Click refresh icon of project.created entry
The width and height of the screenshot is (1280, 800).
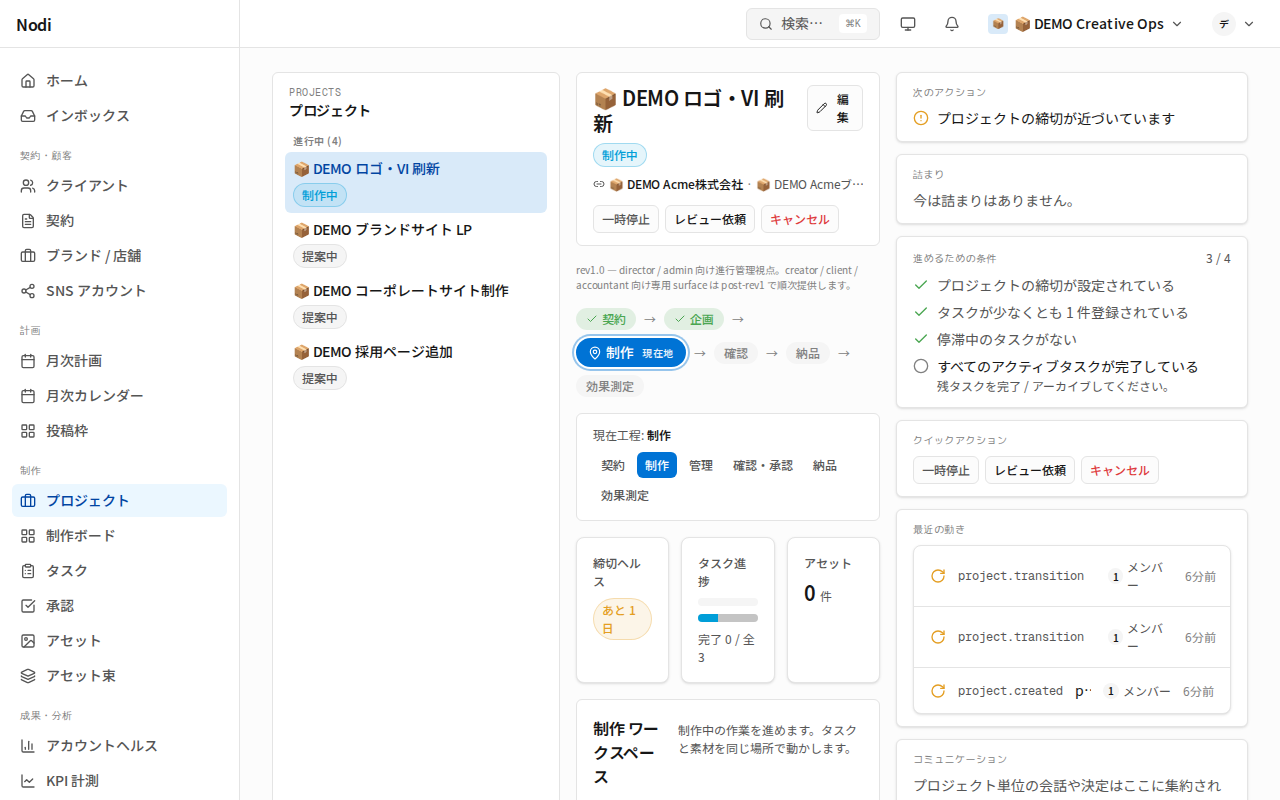click(938, 691)
